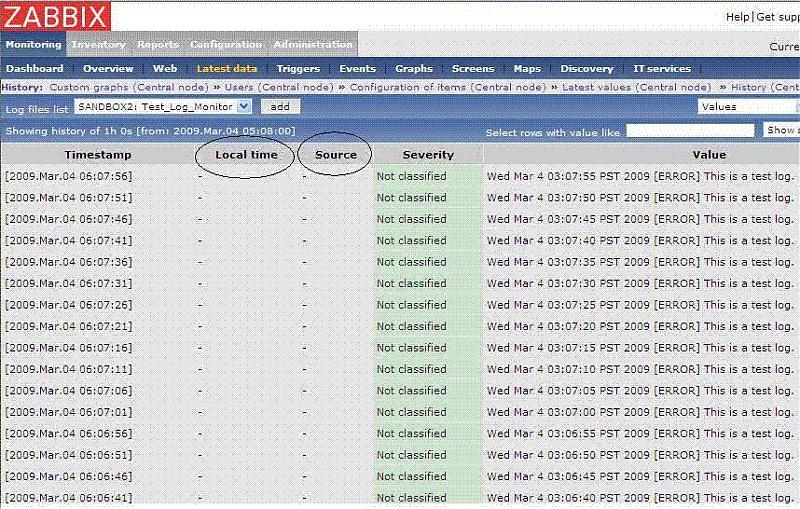This screenshot has width=800, height=509.
Task: Select timestamp [2009.Mar.04 06:07:31]
Action: click(x=68, y=283)
